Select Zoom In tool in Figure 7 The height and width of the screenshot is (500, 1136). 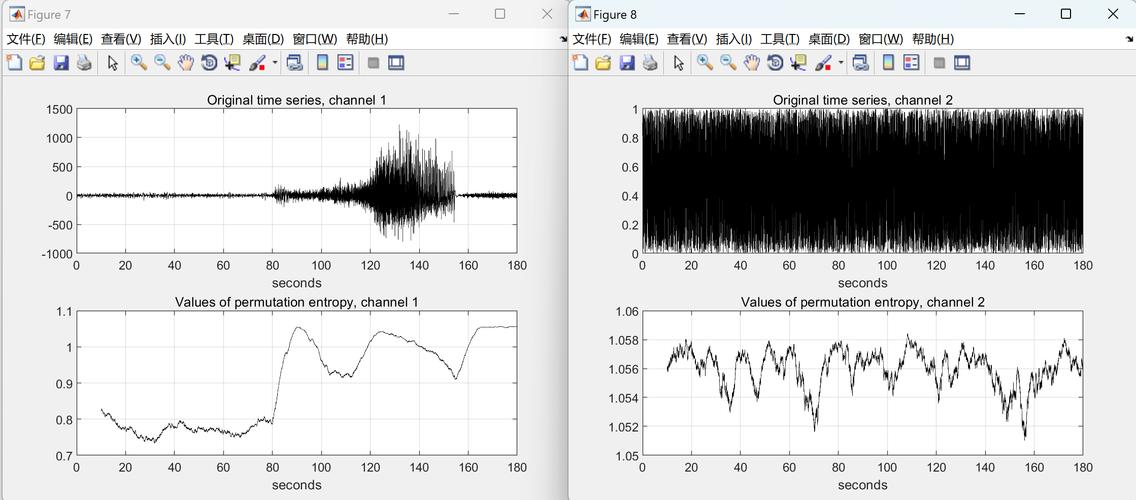click(138, 63)
